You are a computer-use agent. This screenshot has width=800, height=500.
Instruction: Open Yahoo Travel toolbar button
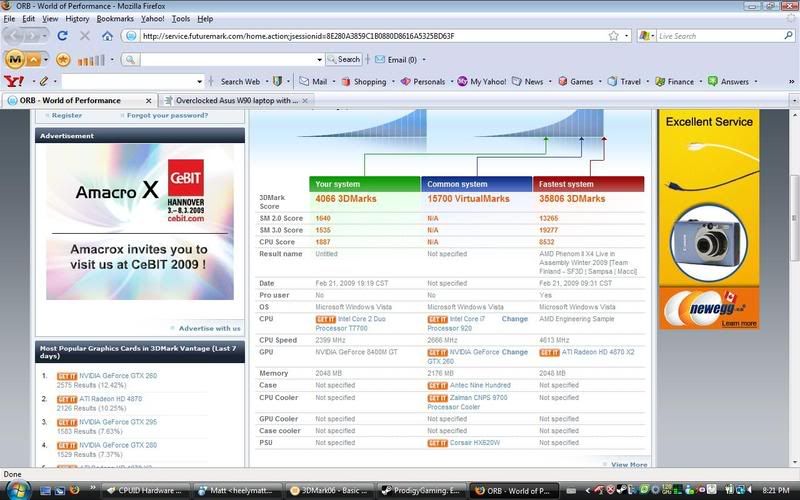point(624,81)
